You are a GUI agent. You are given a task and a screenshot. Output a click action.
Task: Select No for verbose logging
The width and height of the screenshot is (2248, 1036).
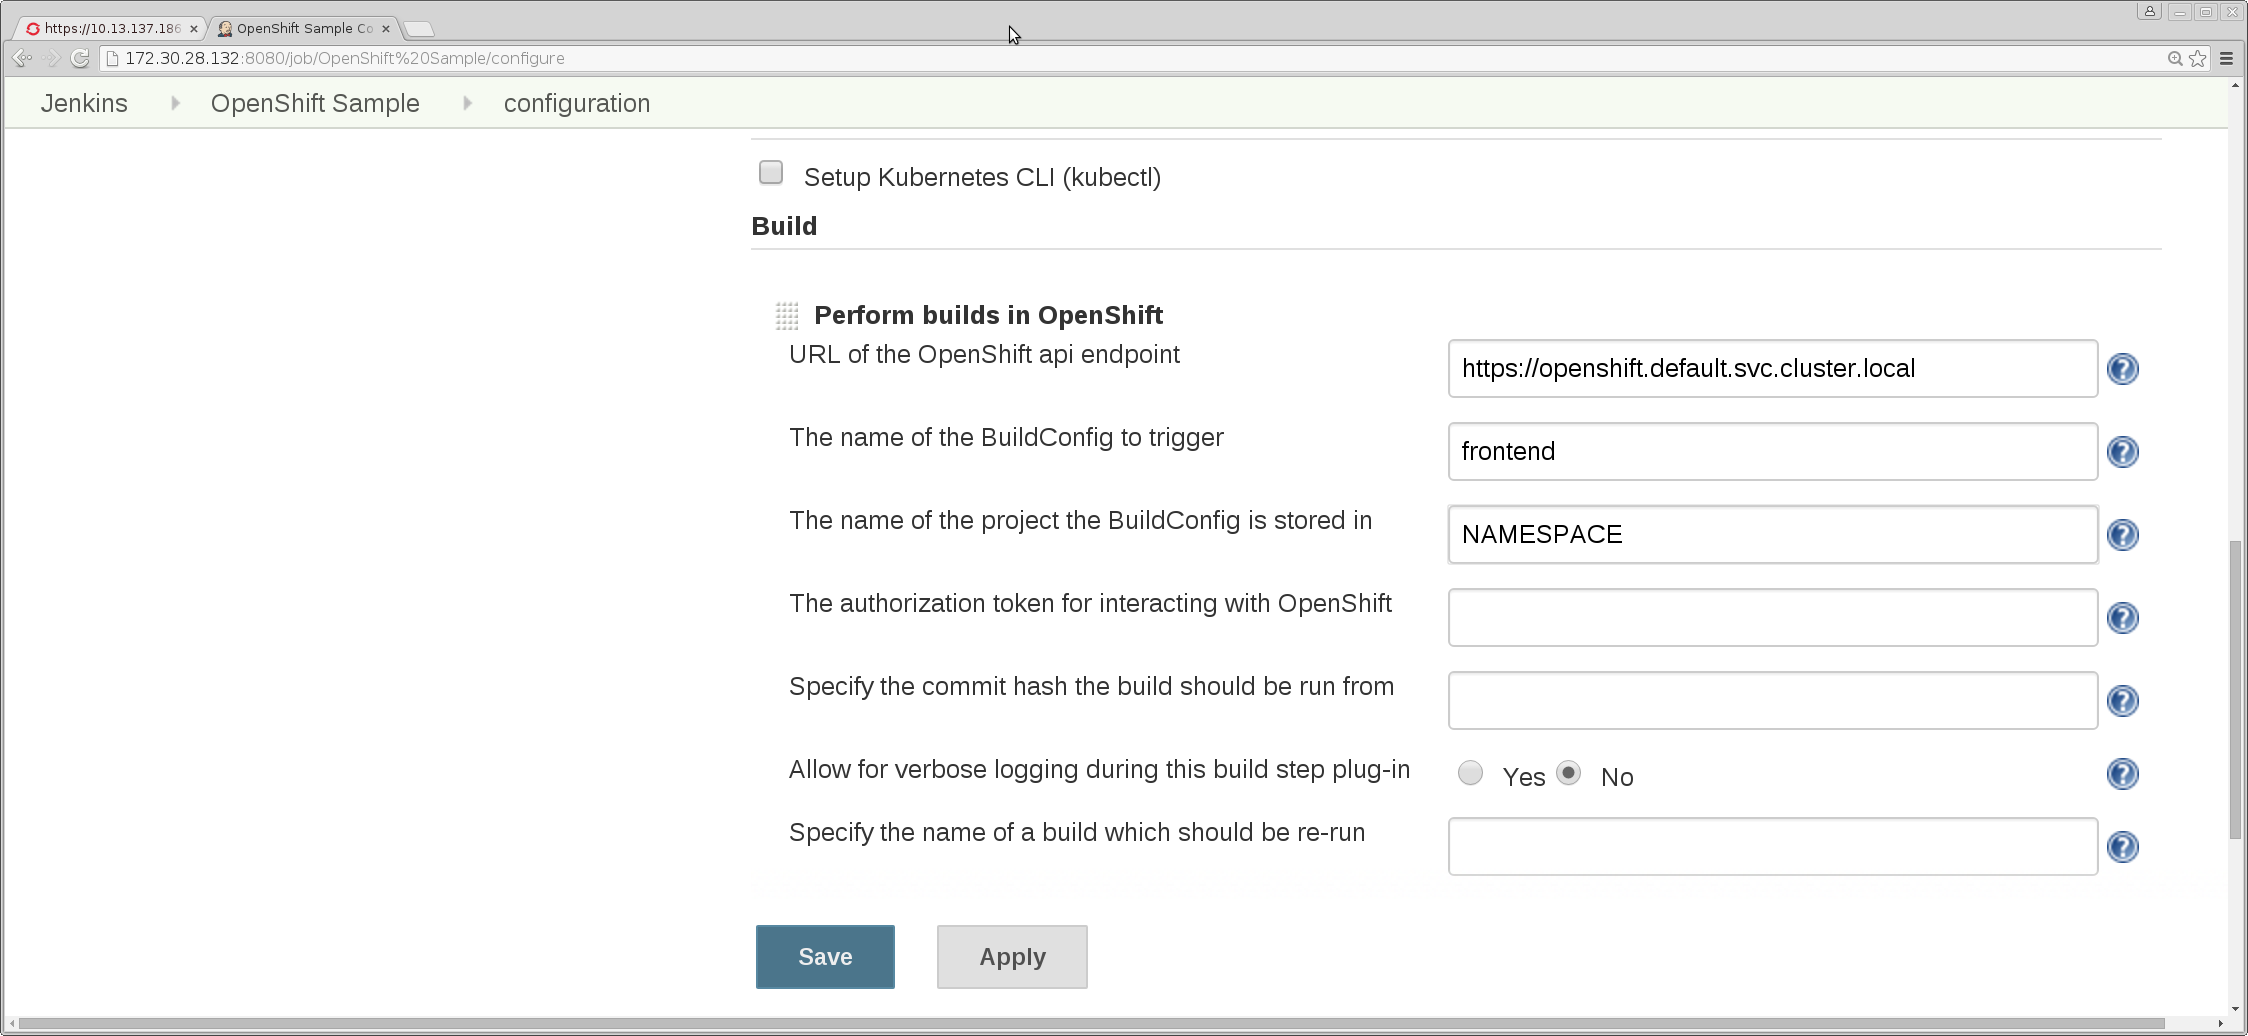[x=1568, y=773]
